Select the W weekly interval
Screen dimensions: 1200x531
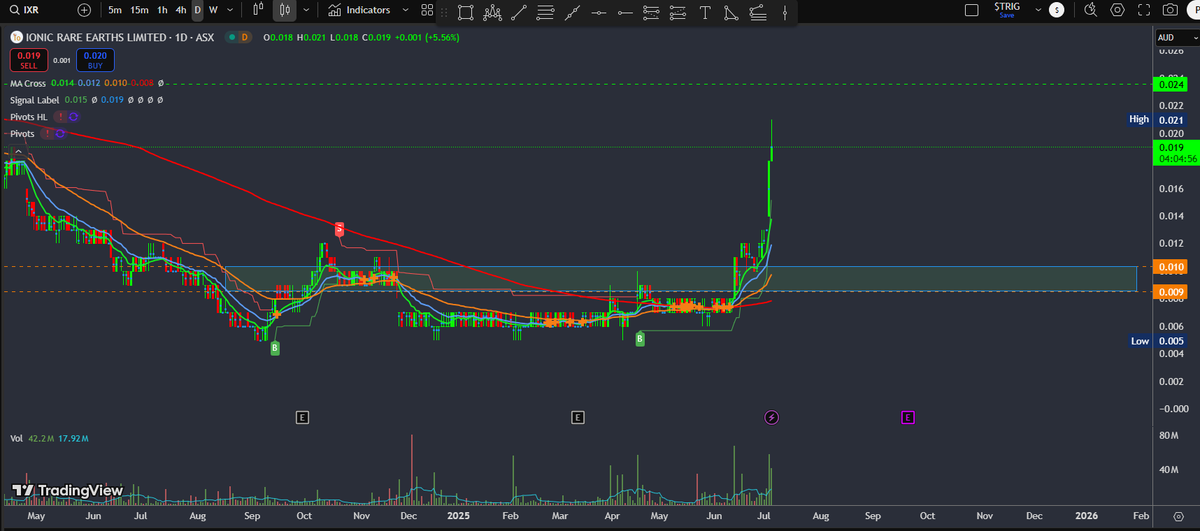click(x=213, y=10)
